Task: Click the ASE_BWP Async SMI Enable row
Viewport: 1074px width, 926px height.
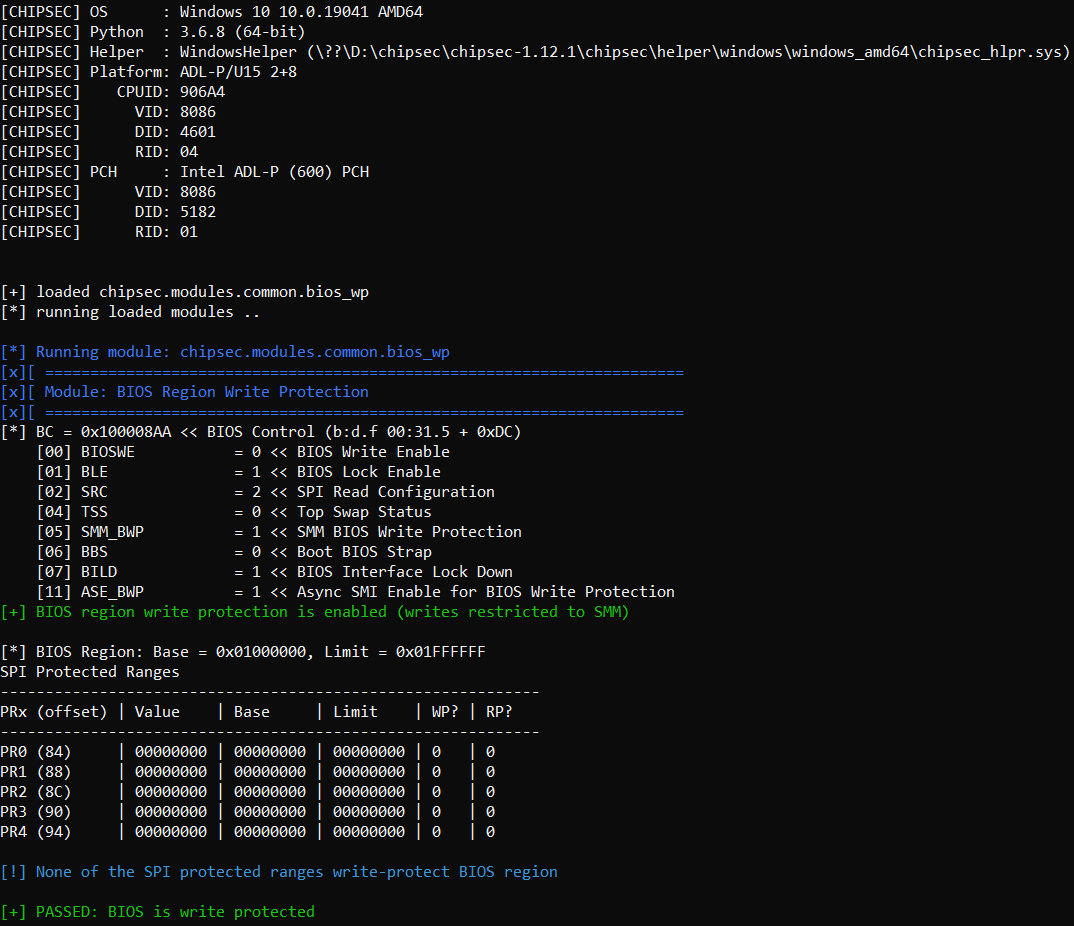Action: point(355,592)
